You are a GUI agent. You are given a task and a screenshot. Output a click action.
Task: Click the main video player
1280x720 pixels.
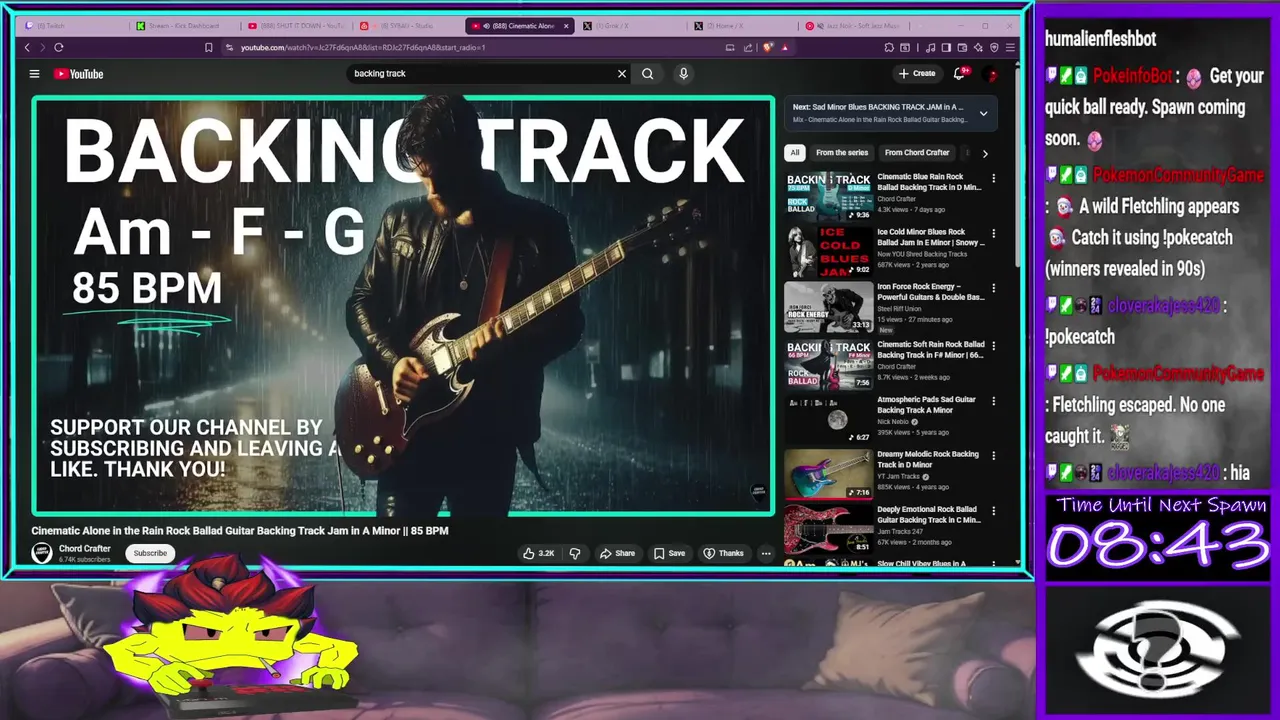[403, 305]
